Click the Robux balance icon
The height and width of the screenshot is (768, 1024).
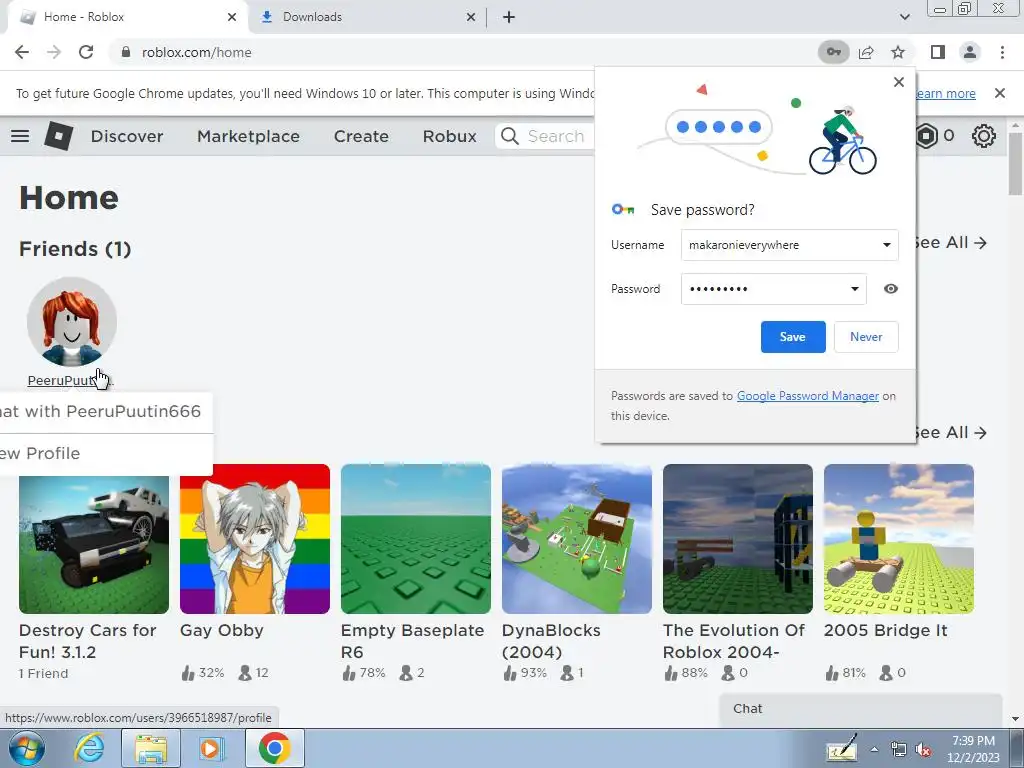coord(926,136)
